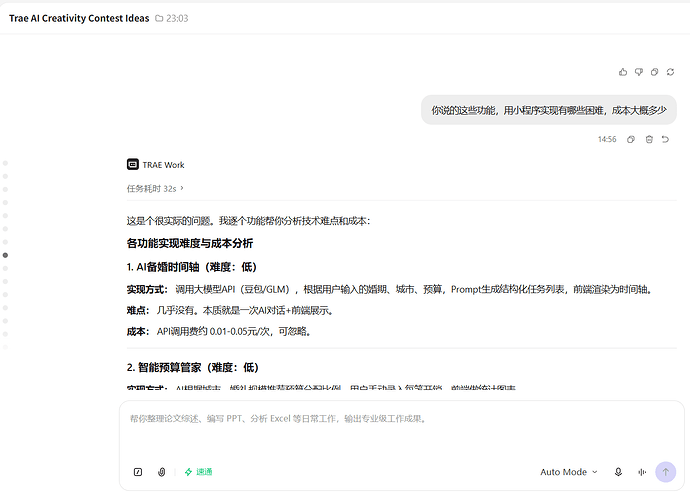Send the message with the purple arrow button
Viewport: 690px width, 492px height.
665,472
